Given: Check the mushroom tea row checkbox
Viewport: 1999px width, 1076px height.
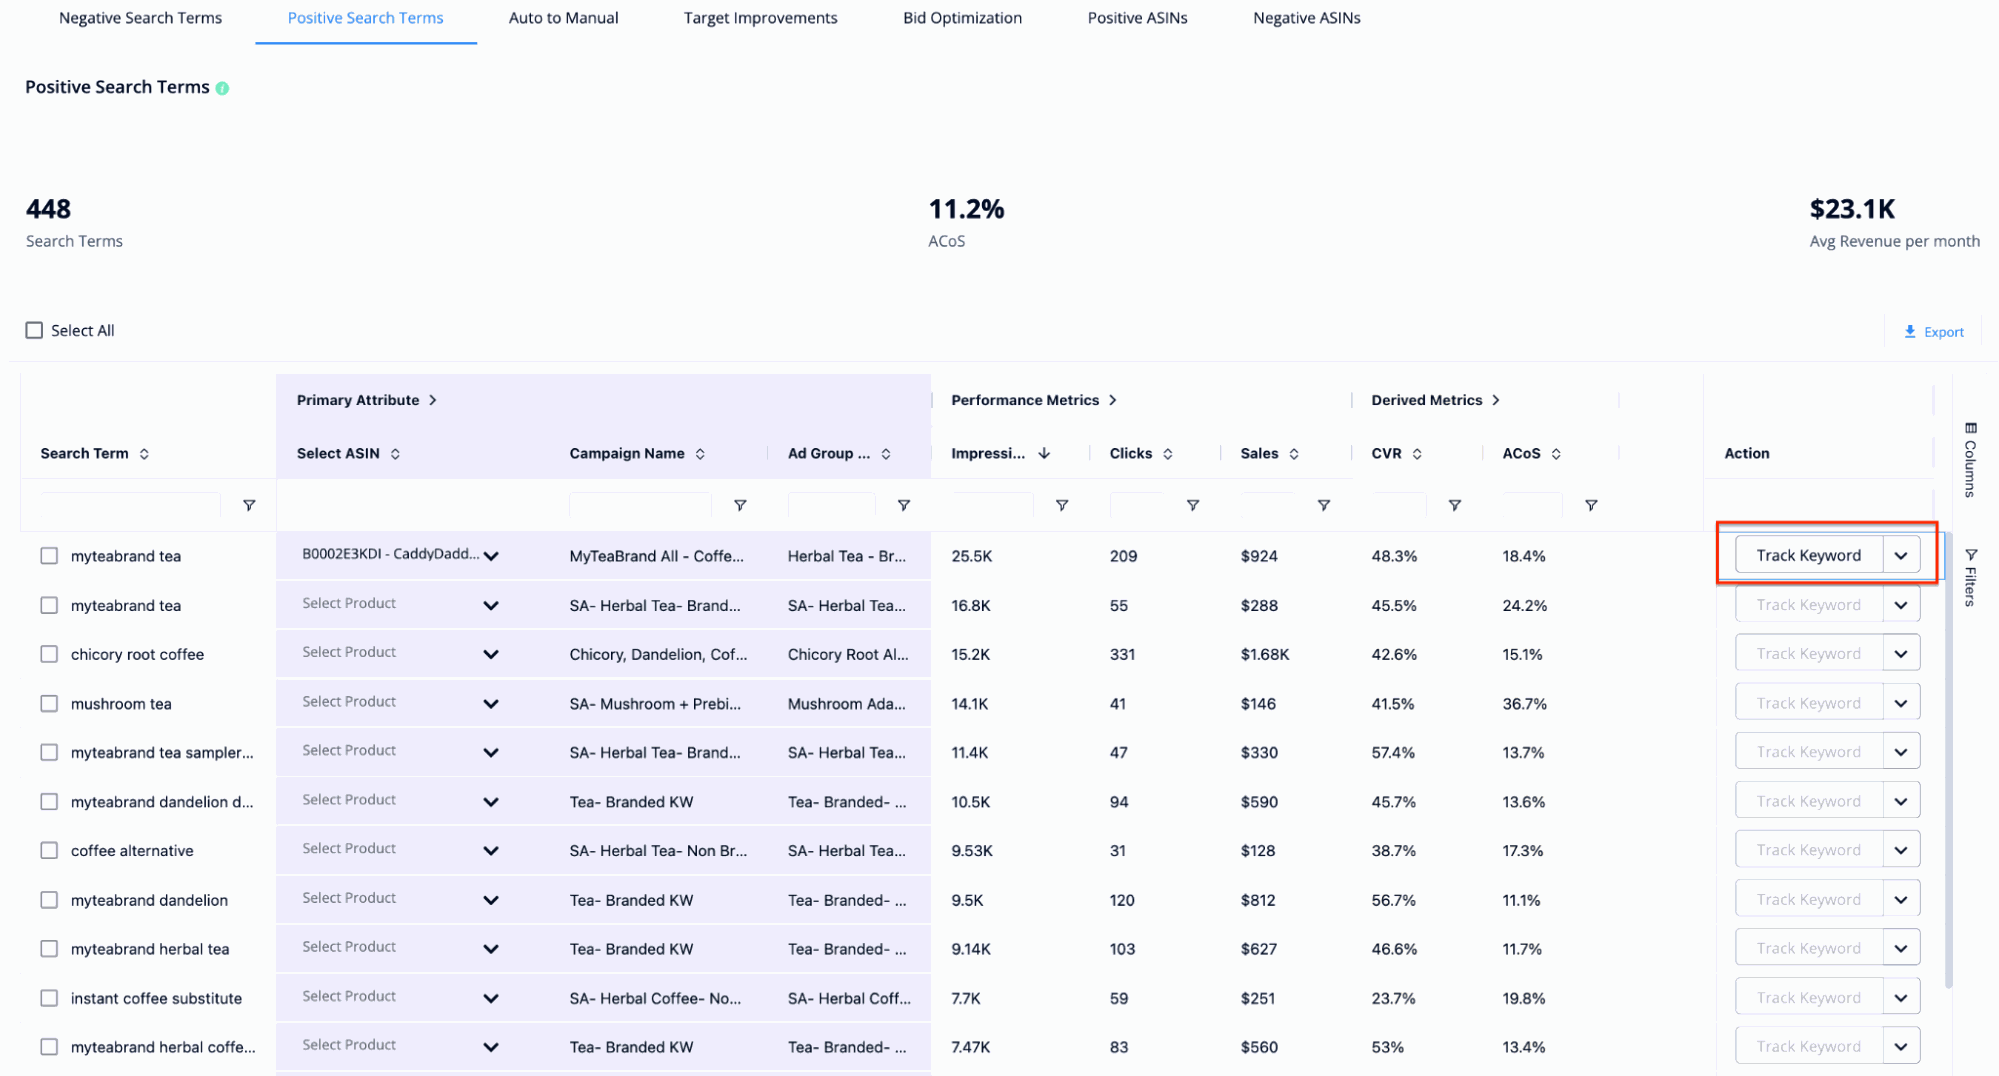Looking at the screenshot, I should pos(49,704).
